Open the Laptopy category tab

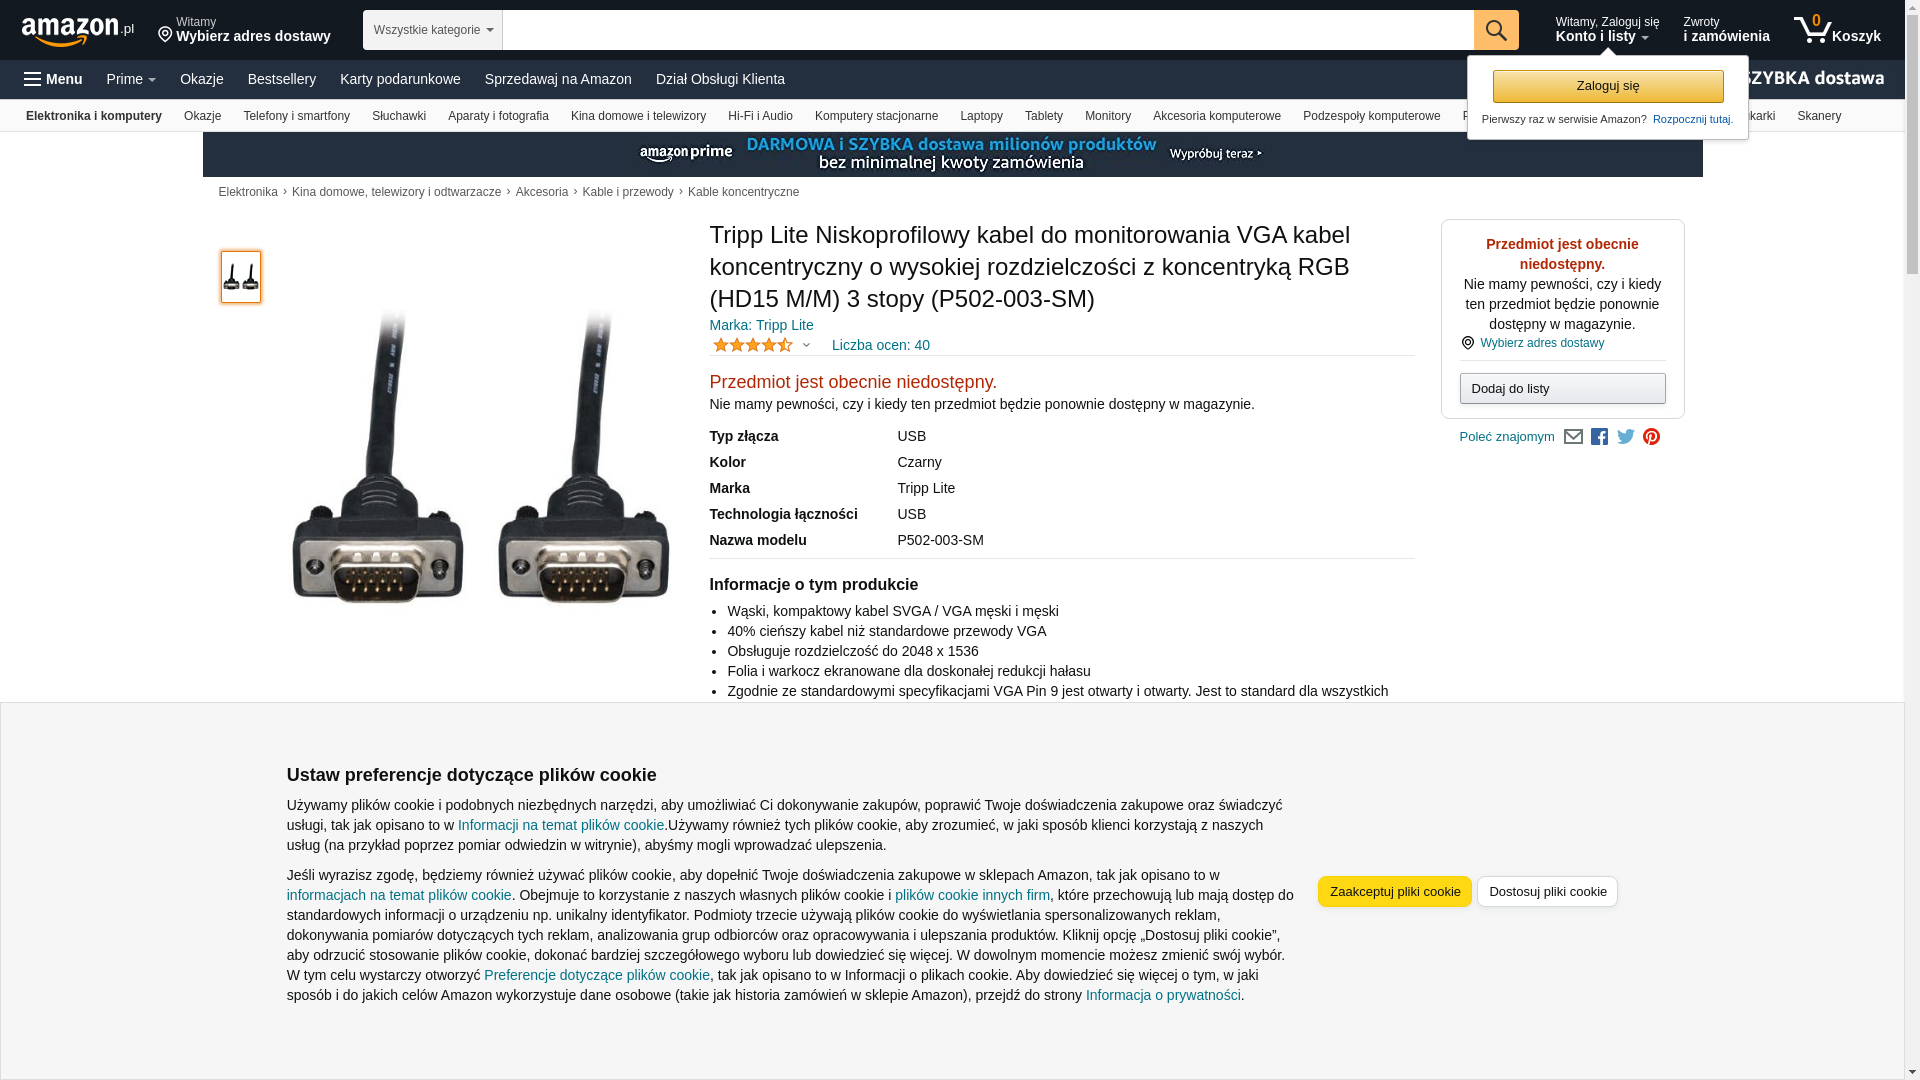pos(981,116)
